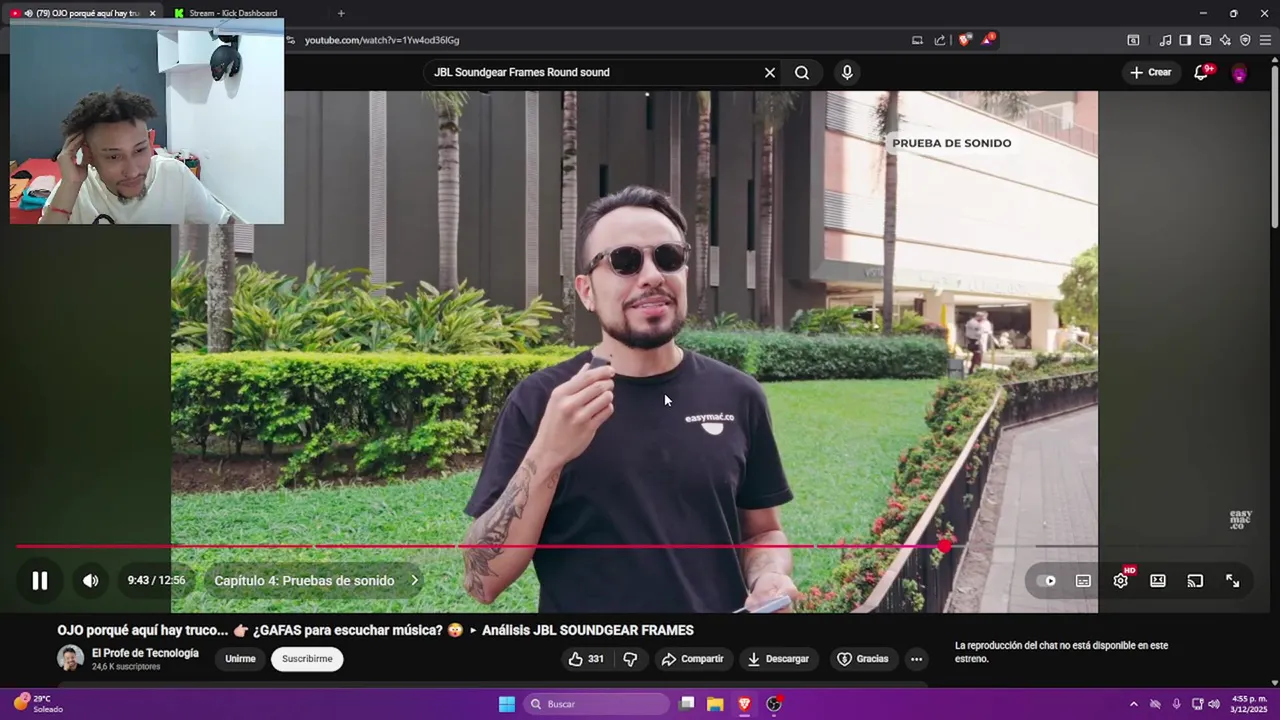Switch to theater mode
This screenshot has width=1280, height=720.
coord(1158,581)
